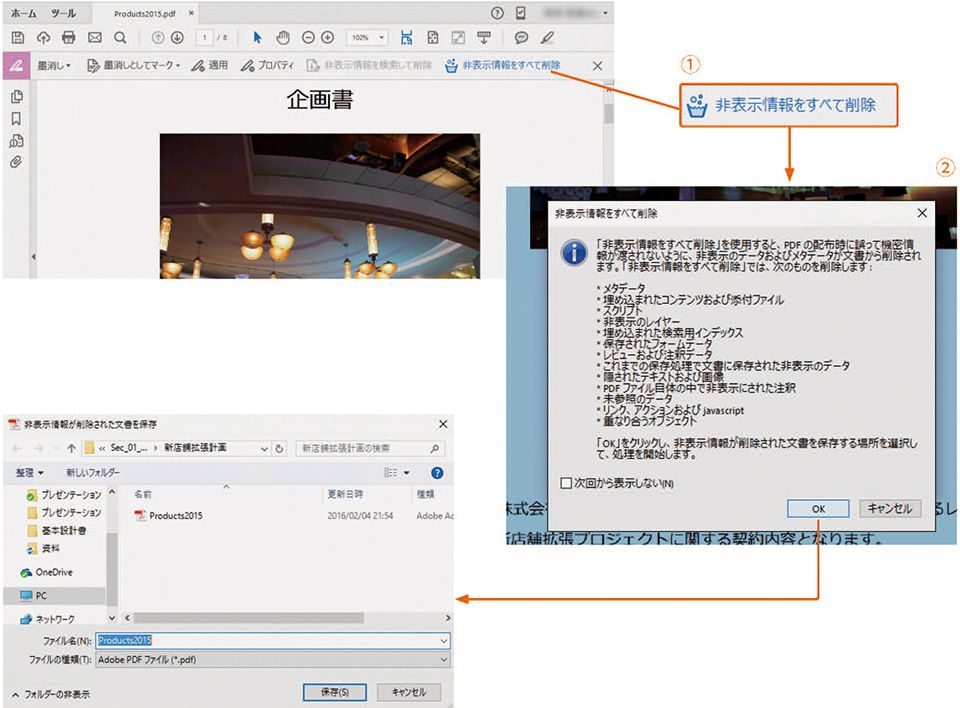Image resolution: width=960 pixels, height=708 pixels.
Task: Switch to Products2015.pdf document tab
Action: (x=144, y=13)
